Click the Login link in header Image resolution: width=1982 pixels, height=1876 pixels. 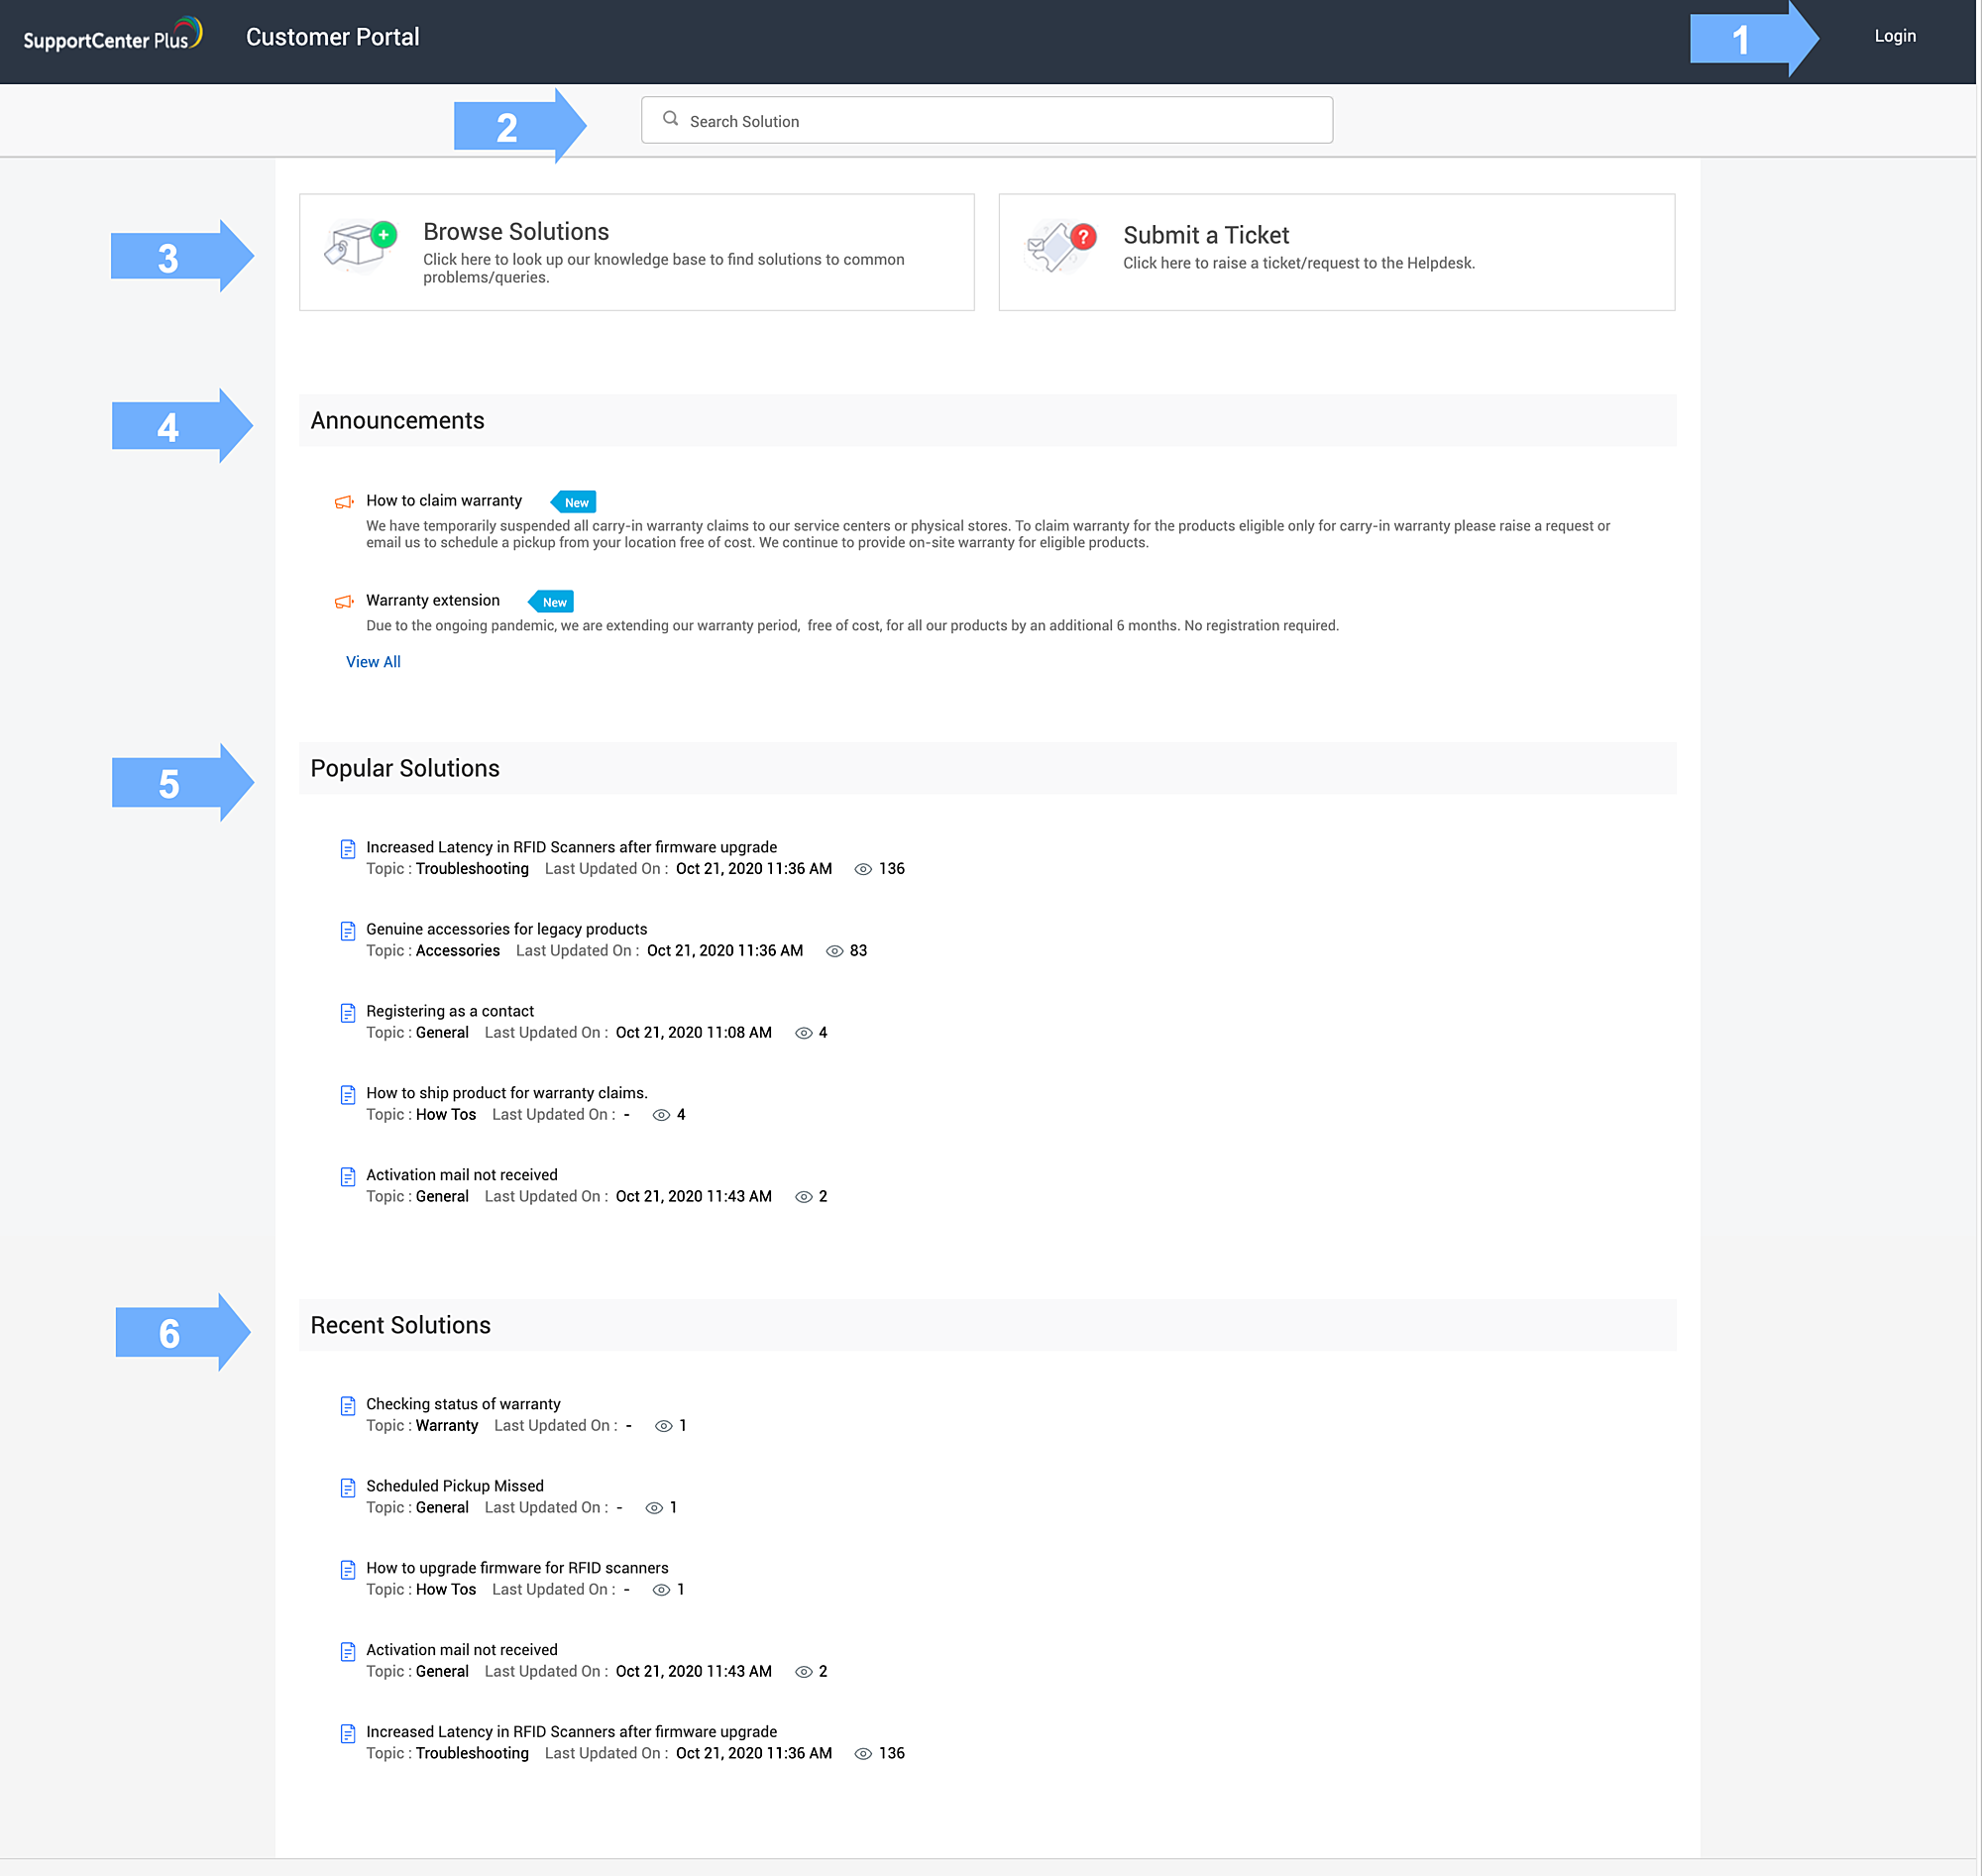pos(1894,36)
